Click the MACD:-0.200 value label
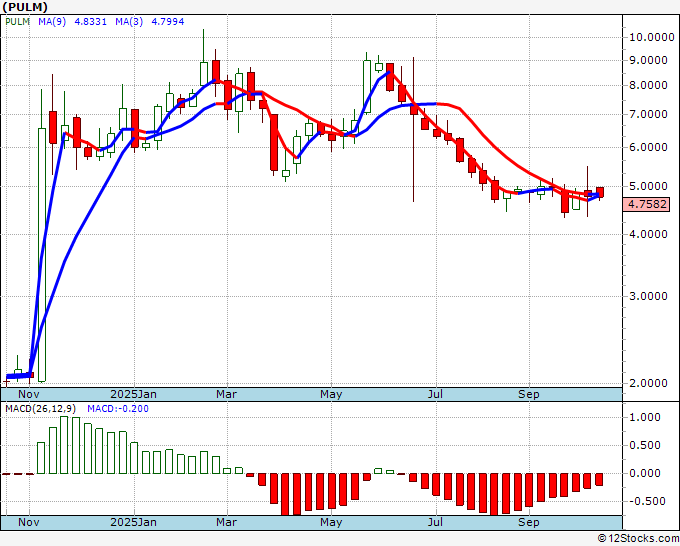 (x=118, y=409)
